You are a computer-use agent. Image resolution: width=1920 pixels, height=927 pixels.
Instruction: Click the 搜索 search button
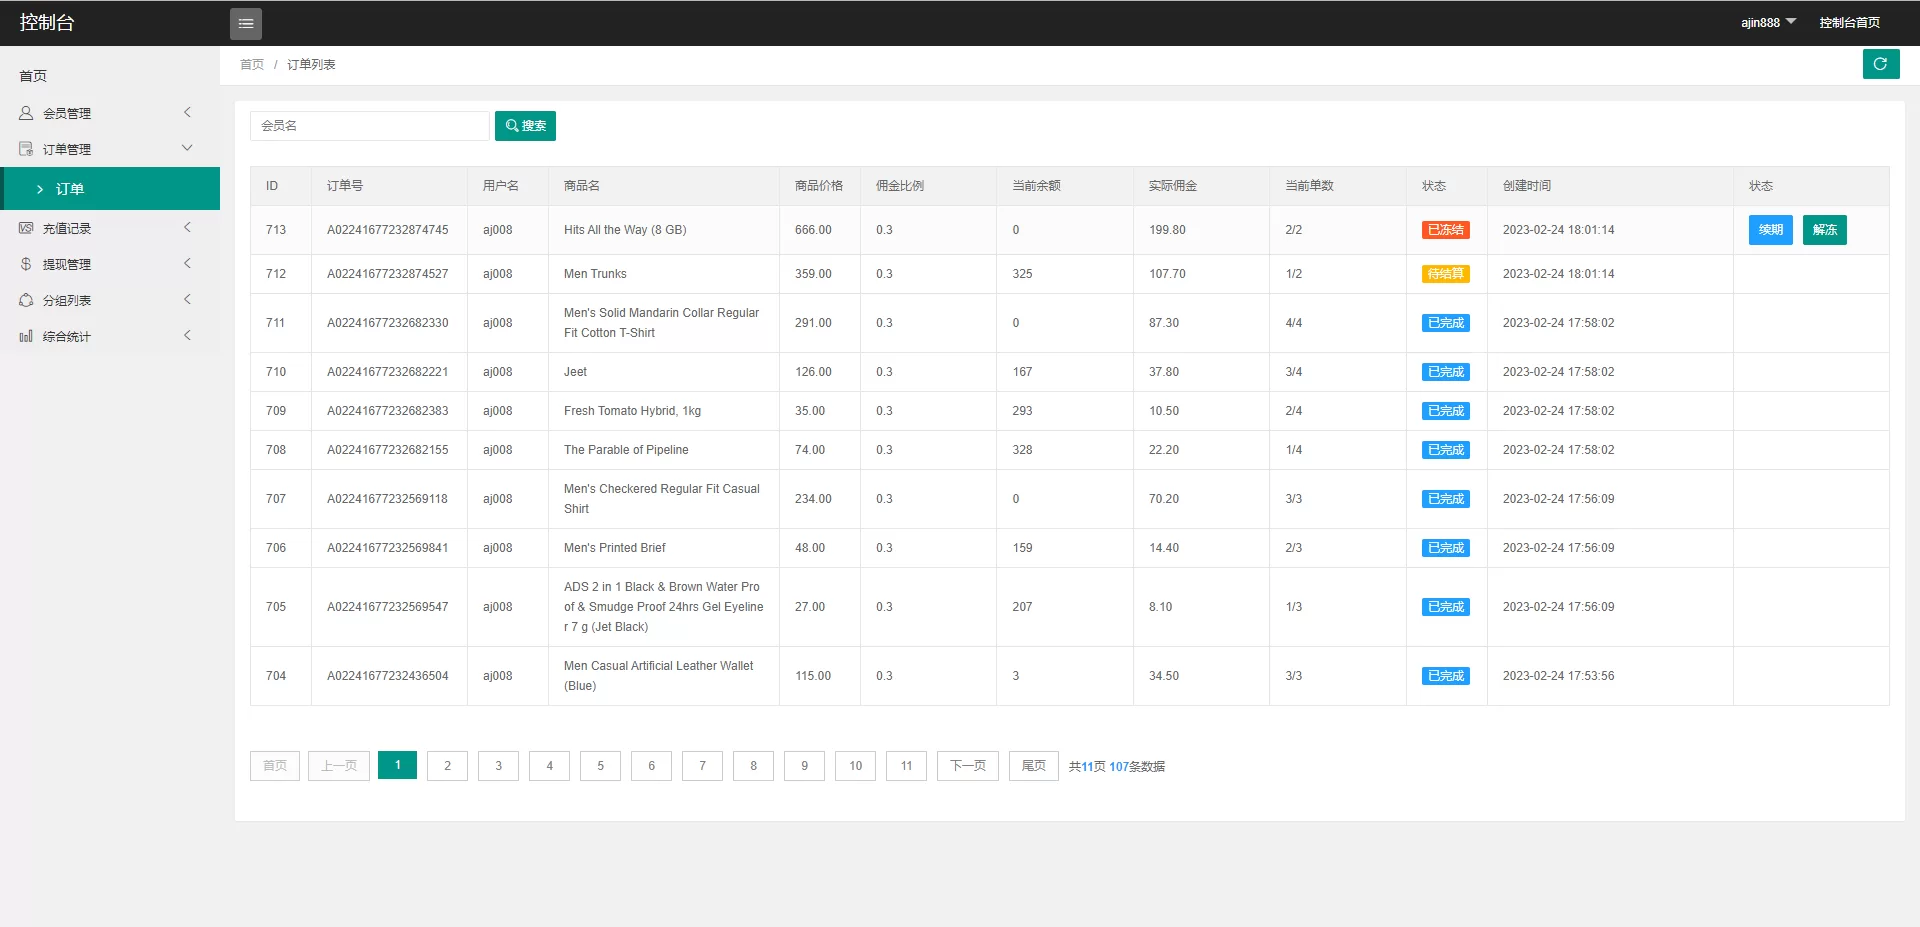click(525, 126)
